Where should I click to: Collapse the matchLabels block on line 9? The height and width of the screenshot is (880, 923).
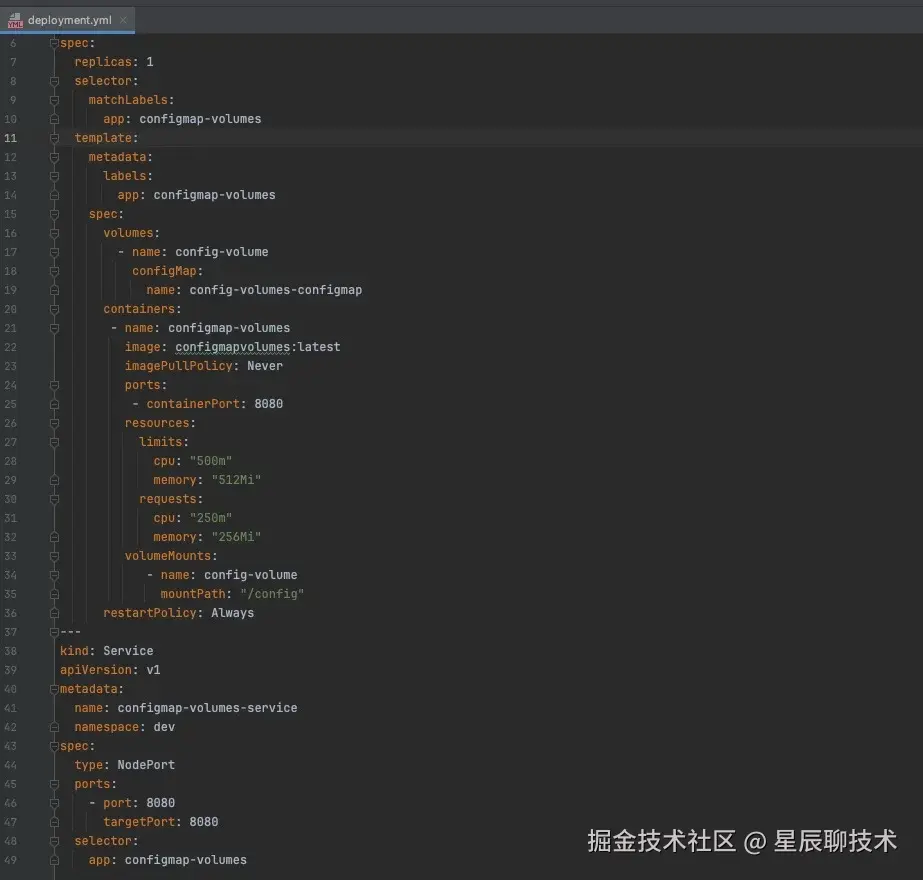coord(54,100)
